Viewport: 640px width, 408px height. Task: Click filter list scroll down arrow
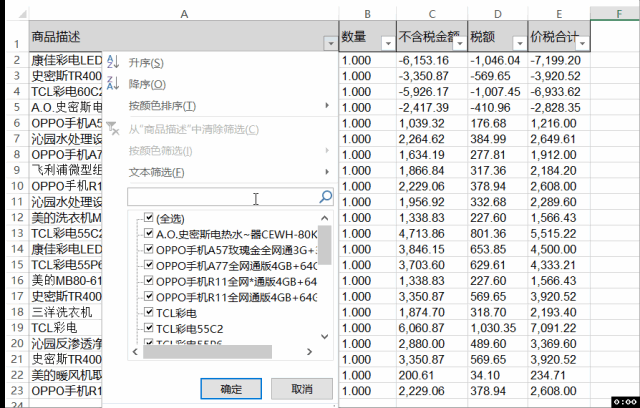[324, 337]
